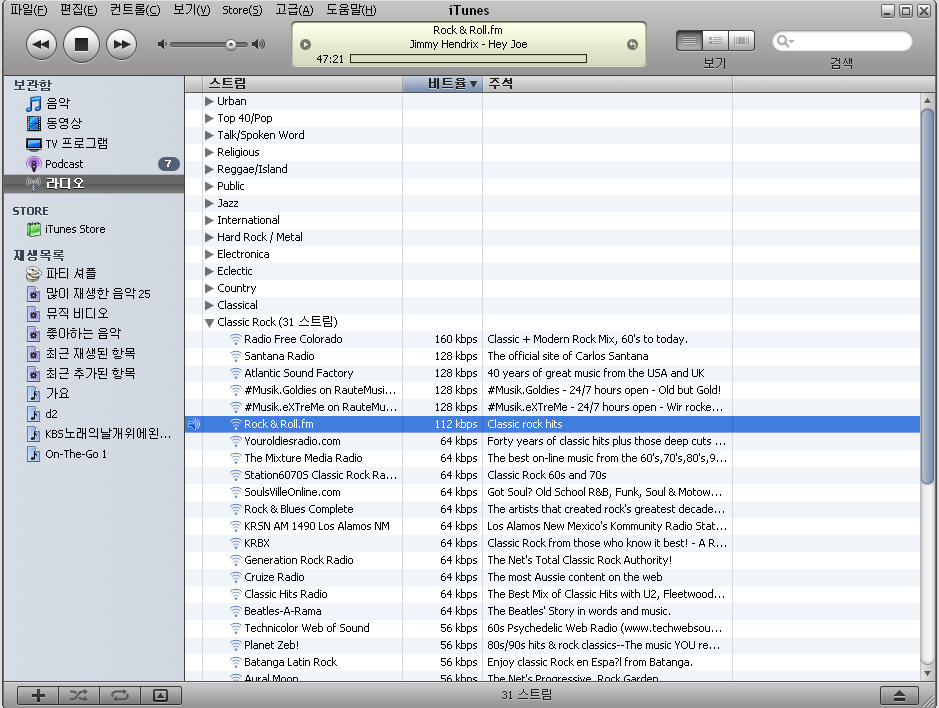Expand the Country category
This screenshot has height=708, width=939.
point(209,288)
